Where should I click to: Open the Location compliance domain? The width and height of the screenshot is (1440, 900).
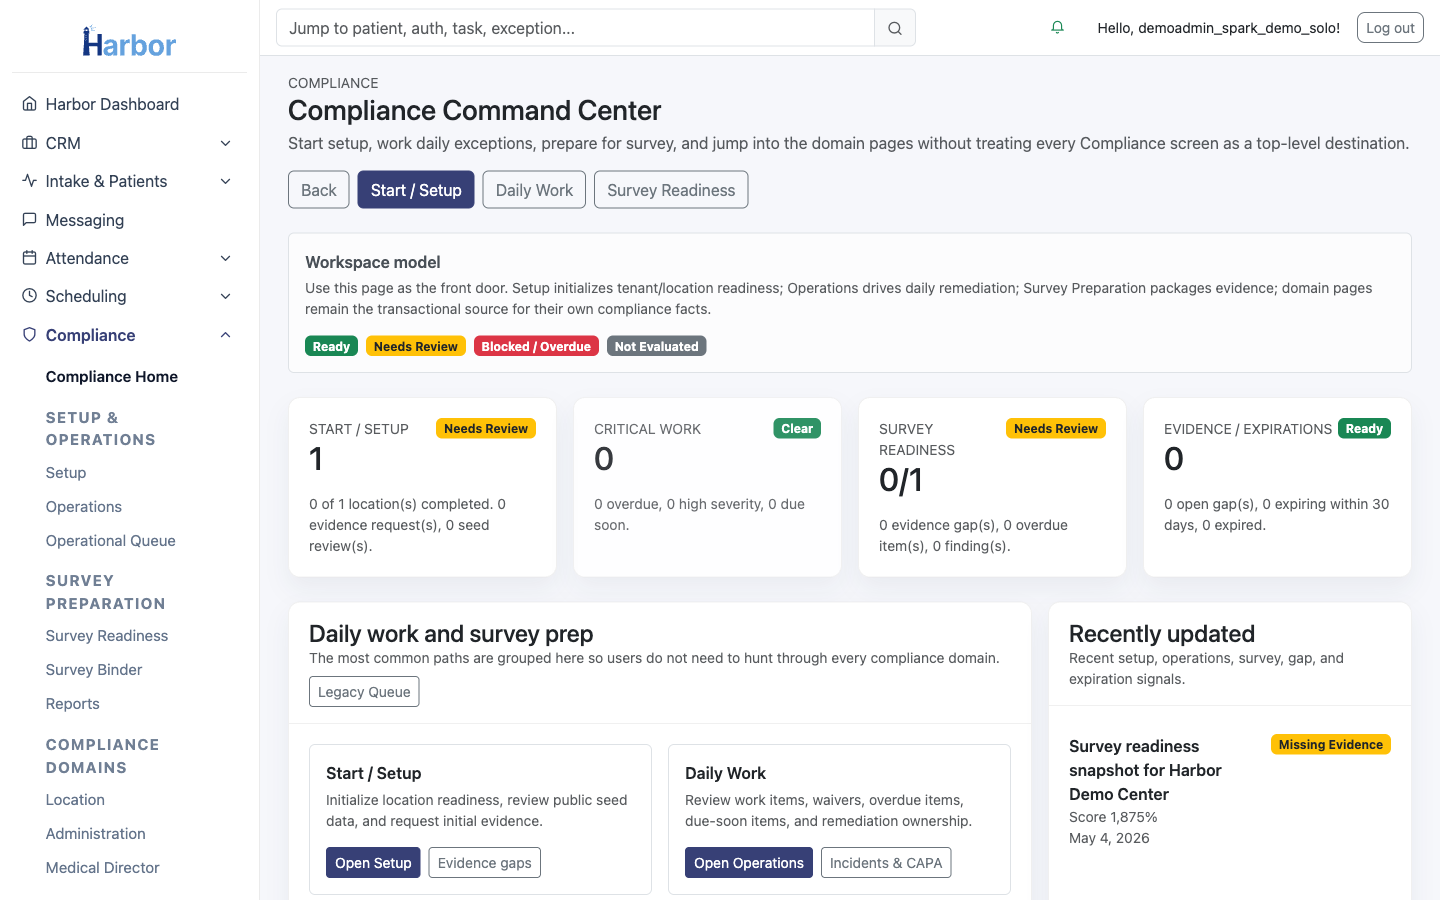click(75, 800)
